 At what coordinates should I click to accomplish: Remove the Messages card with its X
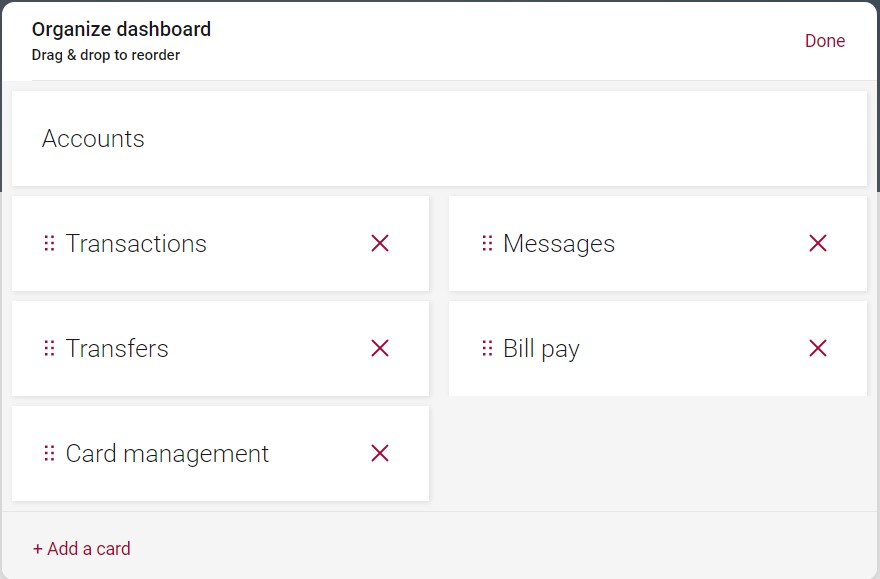pos(818,243)
